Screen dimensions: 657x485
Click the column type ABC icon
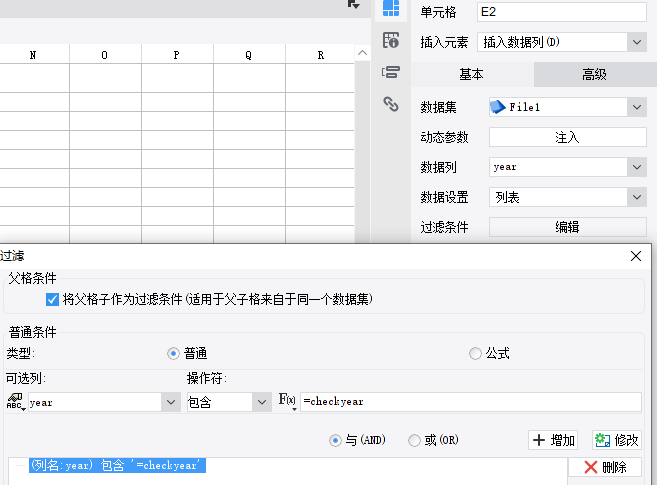[x=16, y=402]
